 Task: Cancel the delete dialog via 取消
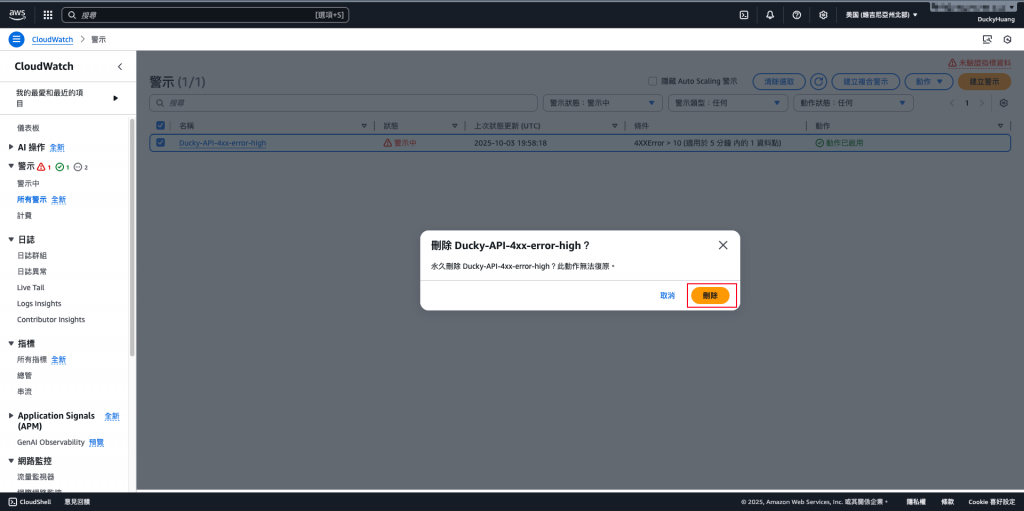pyautogui.click(x=667, y=295)
